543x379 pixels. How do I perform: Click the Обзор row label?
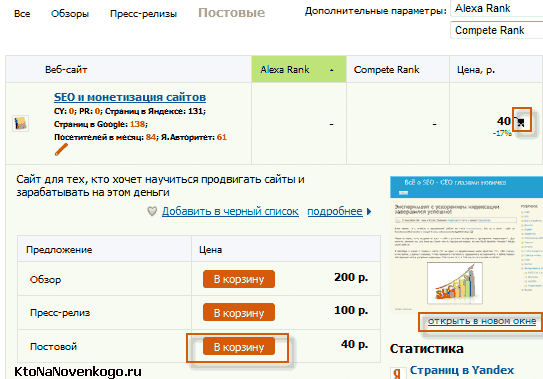45,280
